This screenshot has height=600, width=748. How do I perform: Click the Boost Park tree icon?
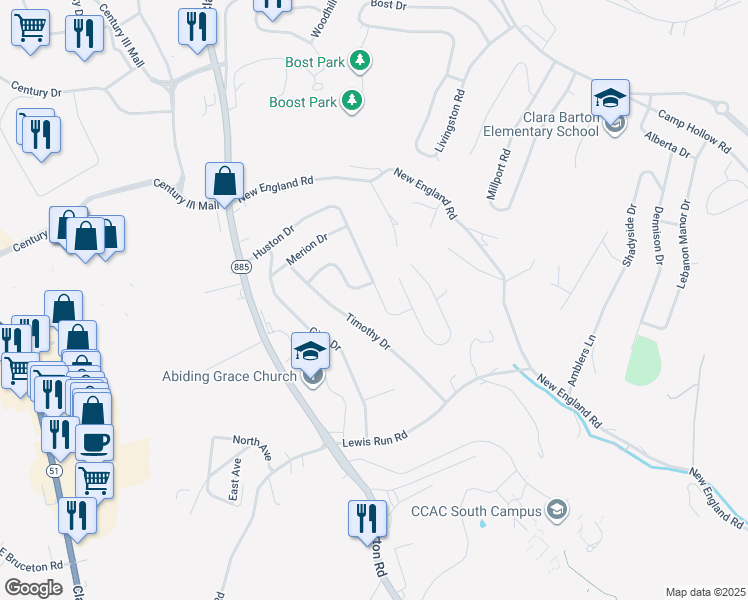(x=352, y=101)
